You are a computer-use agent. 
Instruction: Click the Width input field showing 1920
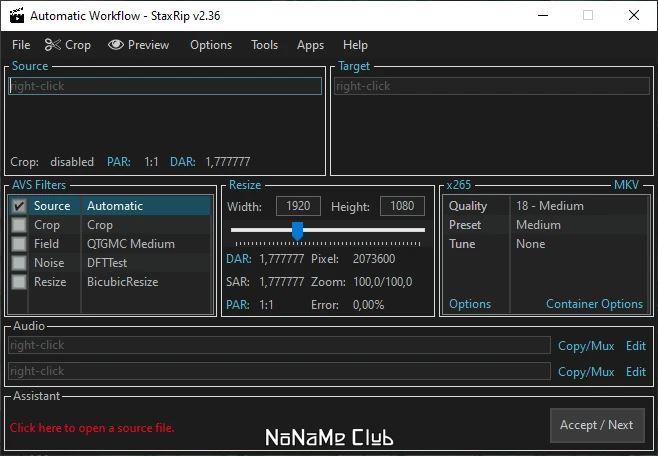[x=298, y=206]
